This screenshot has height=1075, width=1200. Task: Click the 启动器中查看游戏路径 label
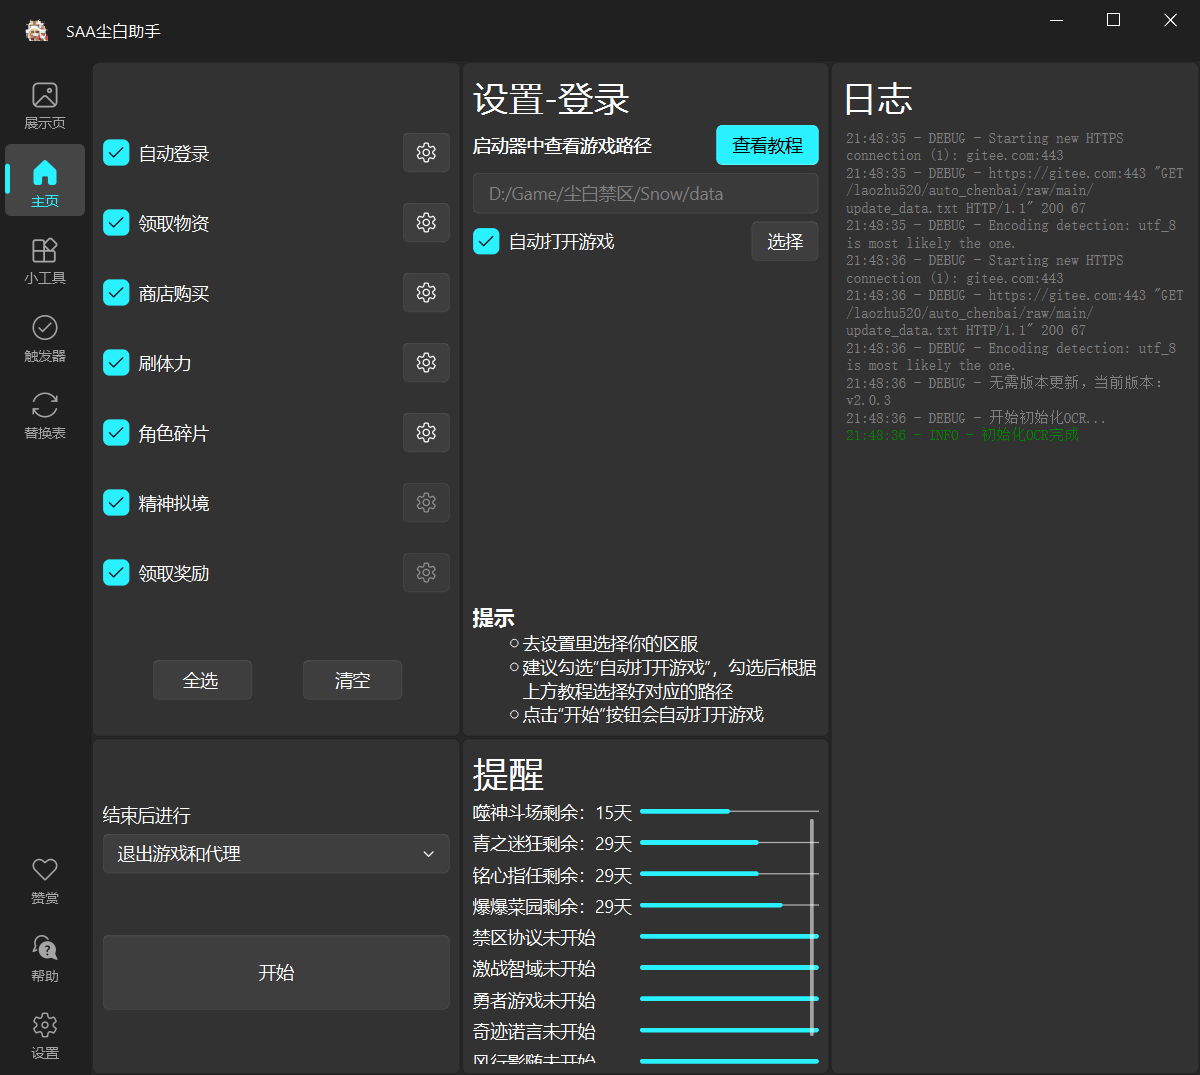pyautogui.click(x=562, y=146)
